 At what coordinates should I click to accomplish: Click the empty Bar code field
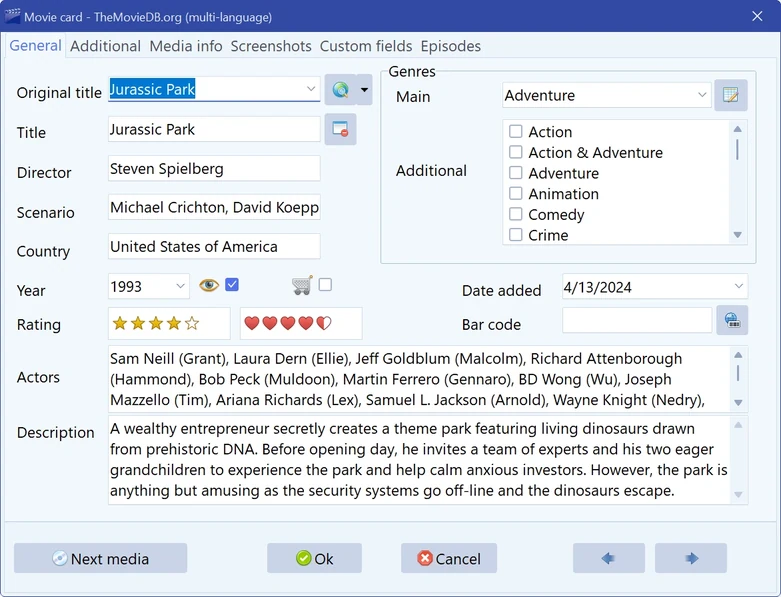tap(637, 320)
